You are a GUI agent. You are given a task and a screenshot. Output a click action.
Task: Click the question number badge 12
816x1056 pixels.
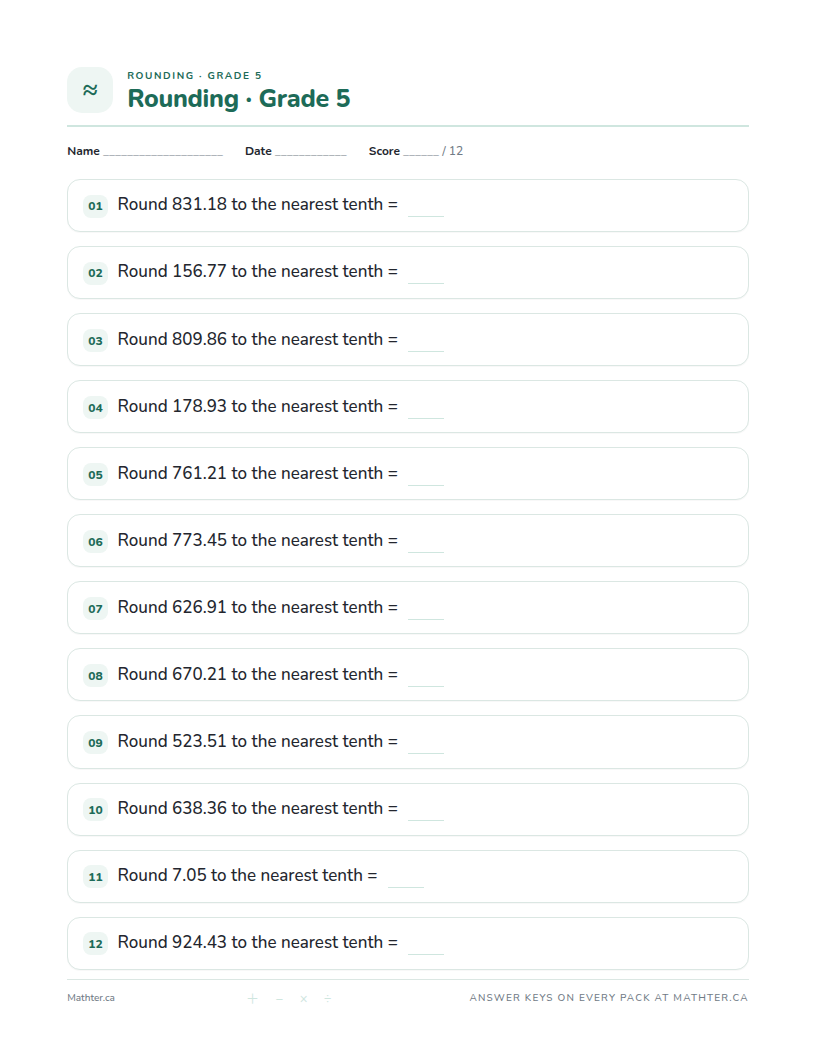coord(96,944)
